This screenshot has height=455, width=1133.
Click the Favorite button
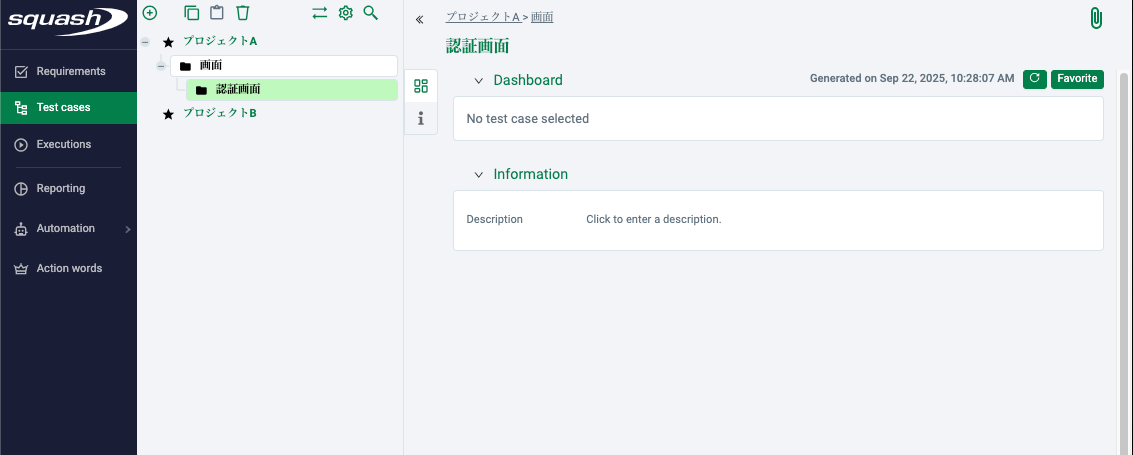click(1077, 79)
